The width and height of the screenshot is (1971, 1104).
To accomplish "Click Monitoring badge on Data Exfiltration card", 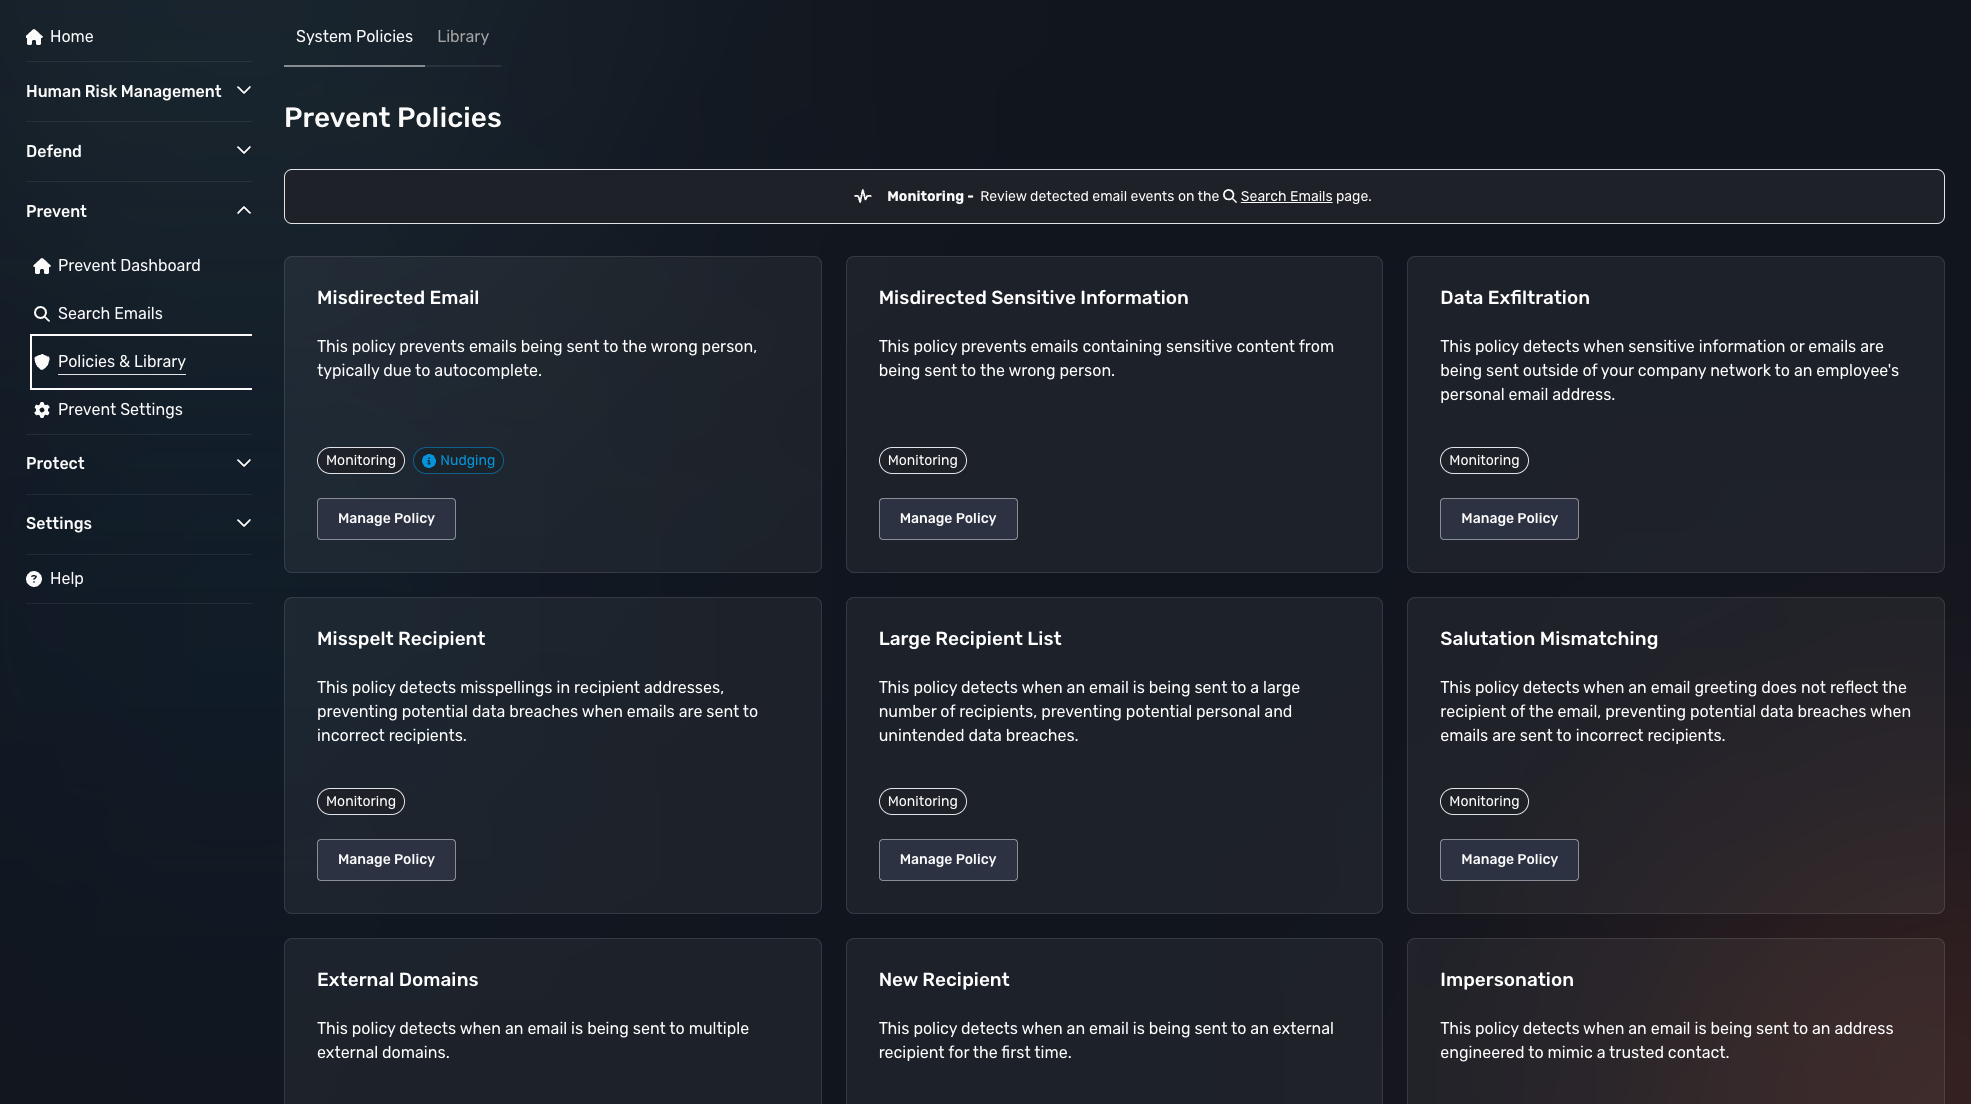I will click(1484, 461).
